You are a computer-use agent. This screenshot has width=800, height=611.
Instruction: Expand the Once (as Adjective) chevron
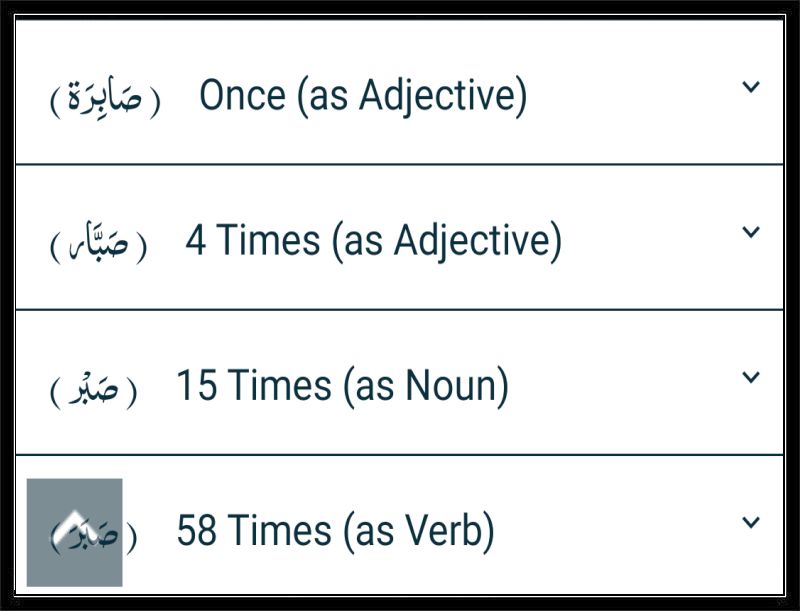pyautogui.click(x=751, y=87)
